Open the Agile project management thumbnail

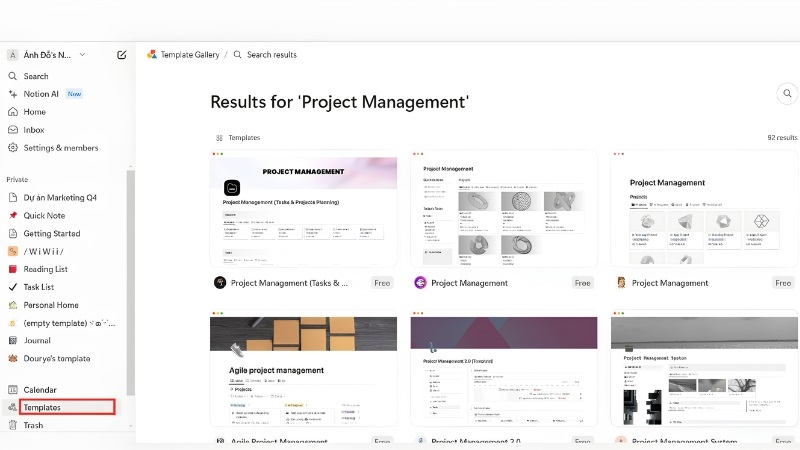pos(303,368)
